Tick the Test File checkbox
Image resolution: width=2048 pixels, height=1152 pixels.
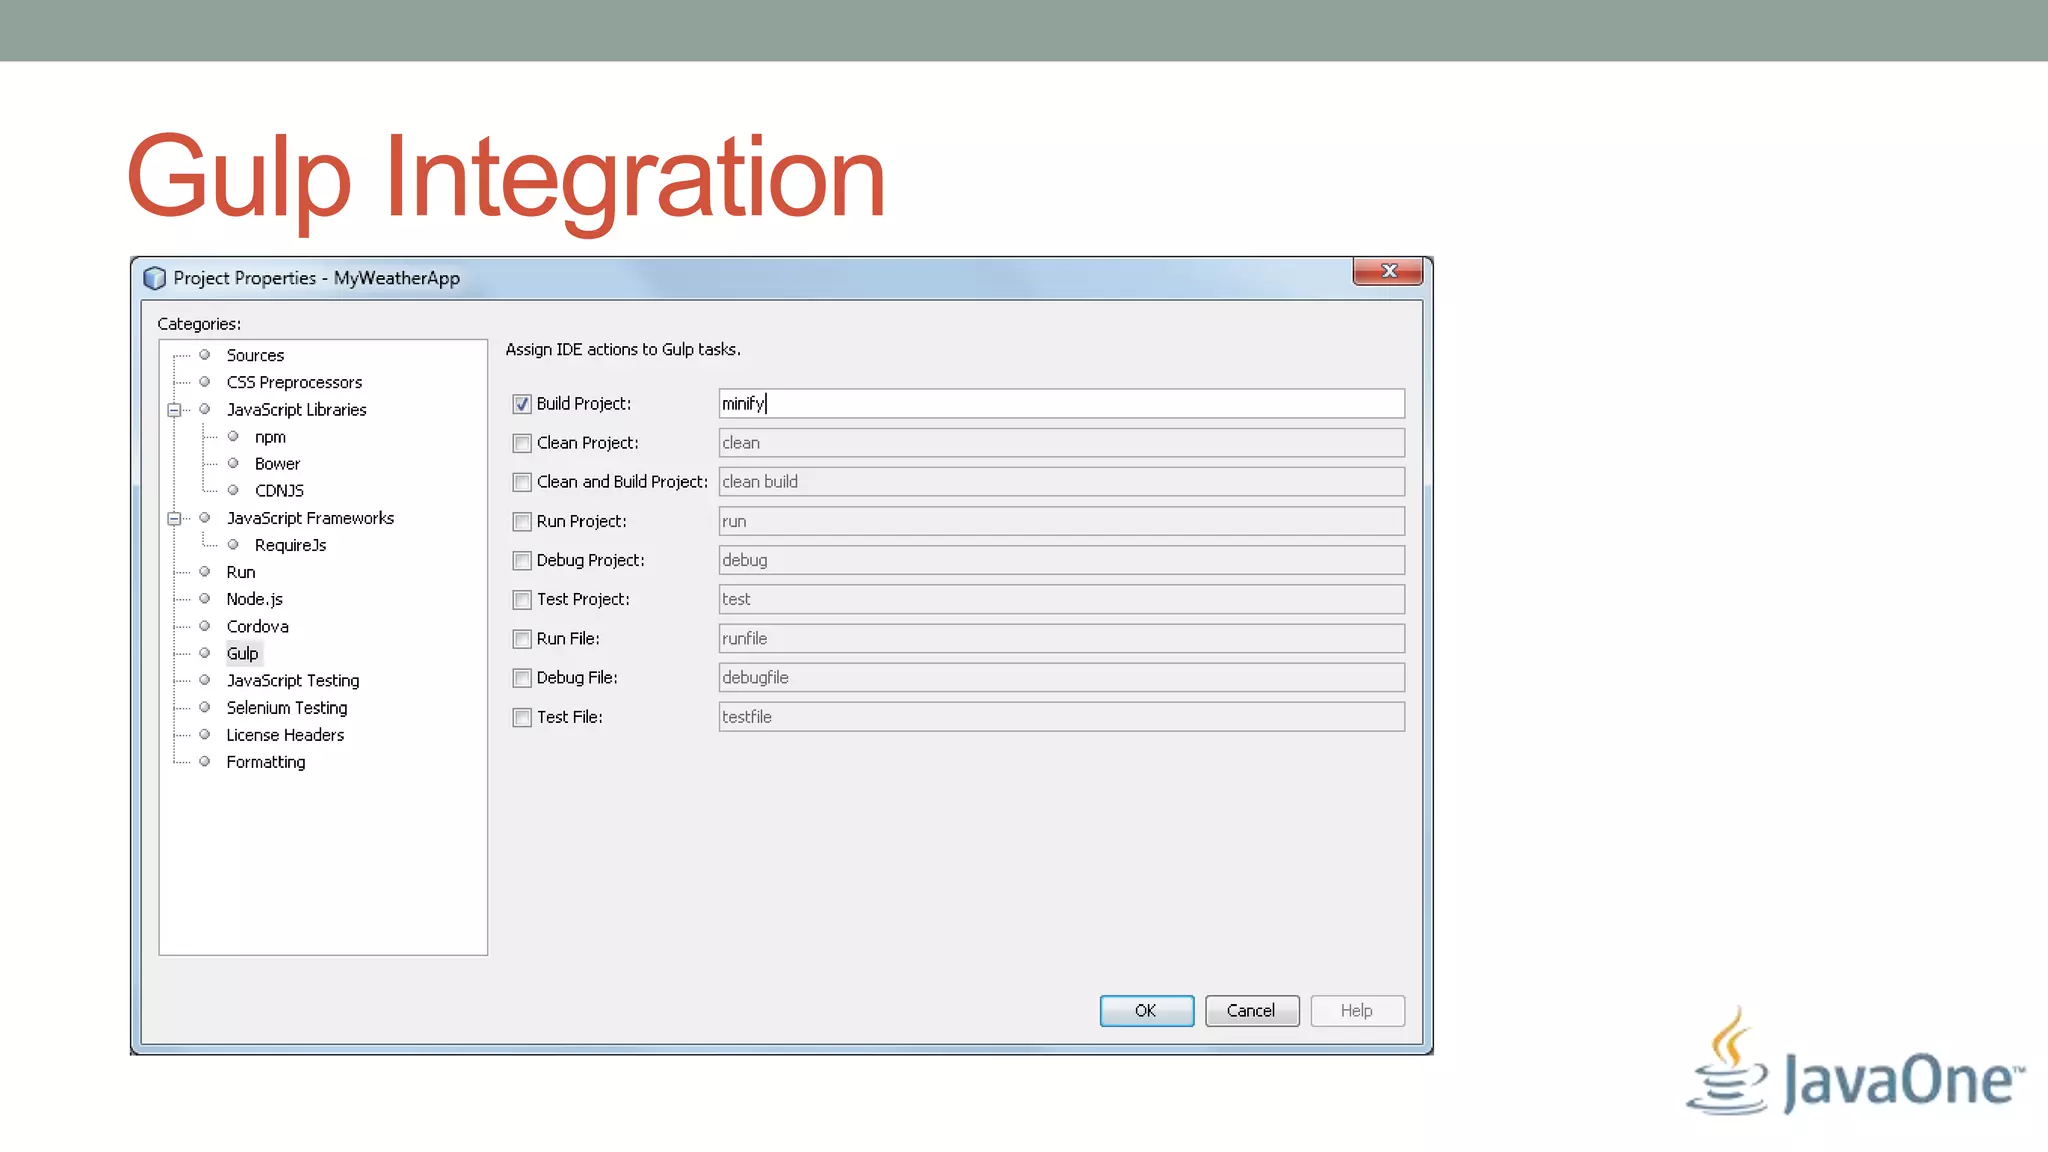pyautogui.click(x=522, y=717)
